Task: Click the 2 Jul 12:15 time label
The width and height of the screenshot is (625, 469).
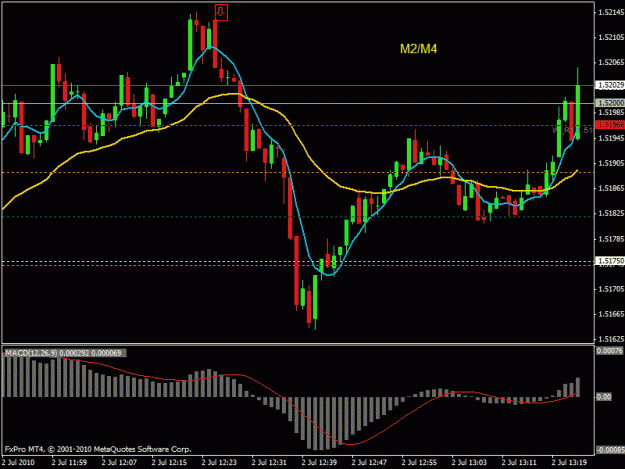Action: click(x=169, y=462)
